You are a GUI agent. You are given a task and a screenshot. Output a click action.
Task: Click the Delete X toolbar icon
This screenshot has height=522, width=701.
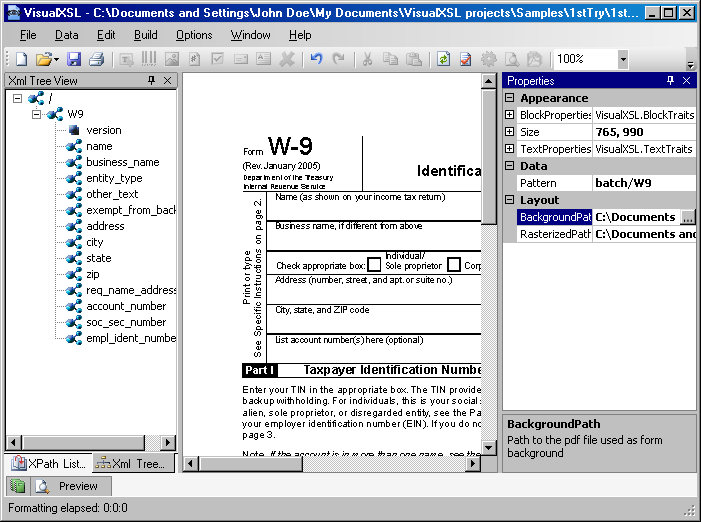(287, 59)
